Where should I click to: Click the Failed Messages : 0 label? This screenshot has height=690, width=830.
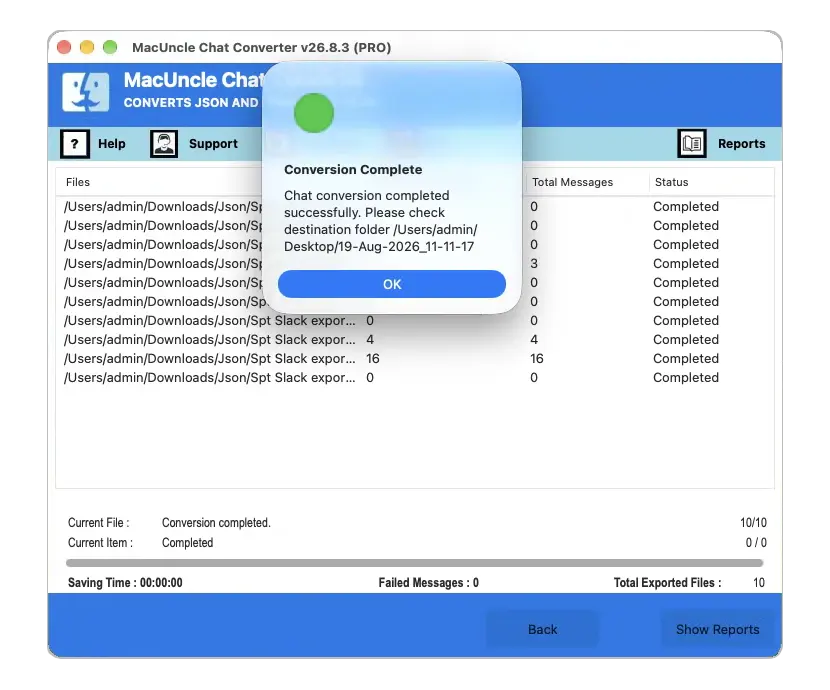tap(428, 583)
